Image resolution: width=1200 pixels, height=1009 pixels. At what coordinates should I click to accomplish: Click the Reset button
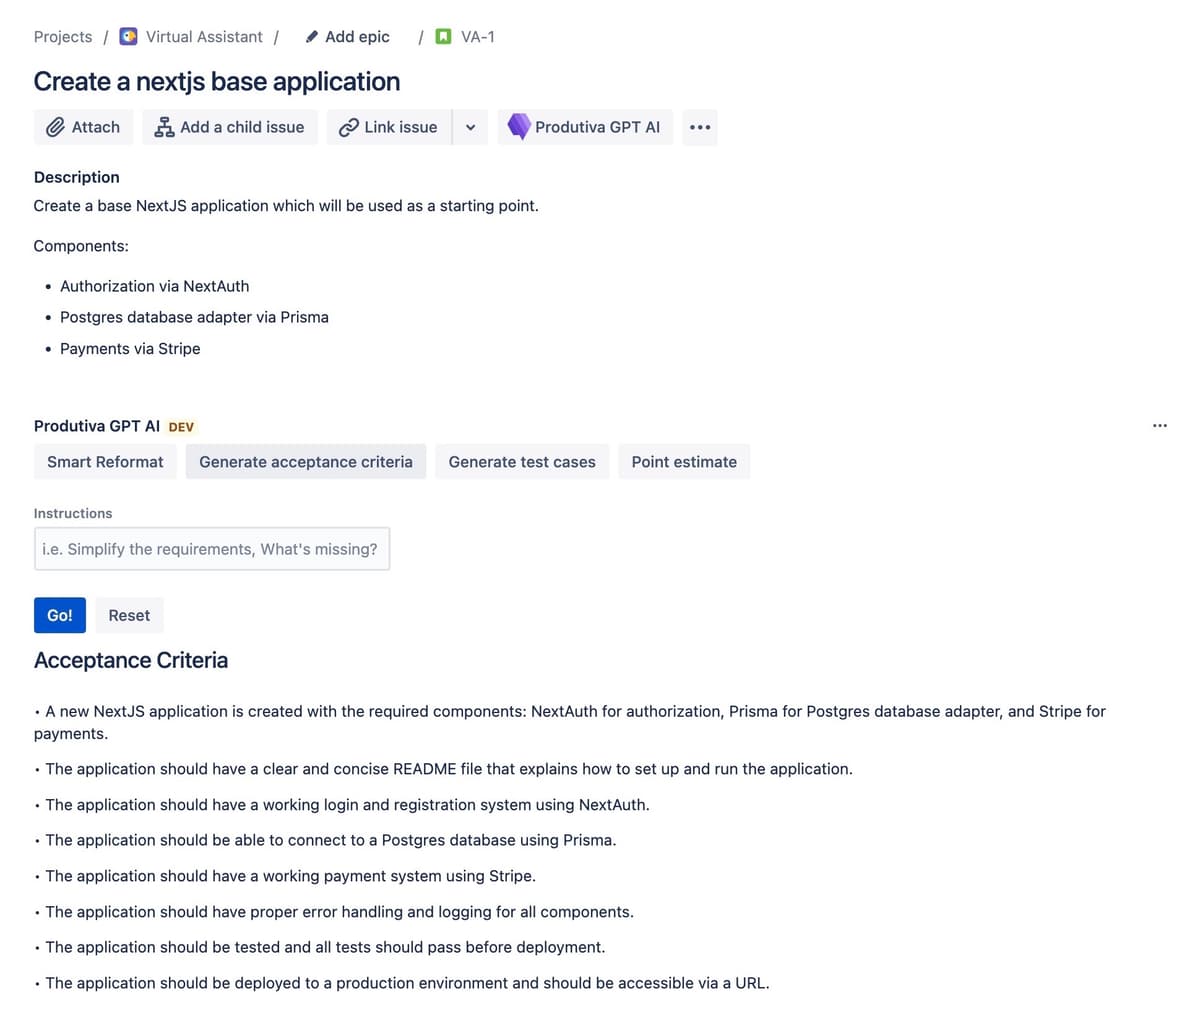click(x=129, y=615)
